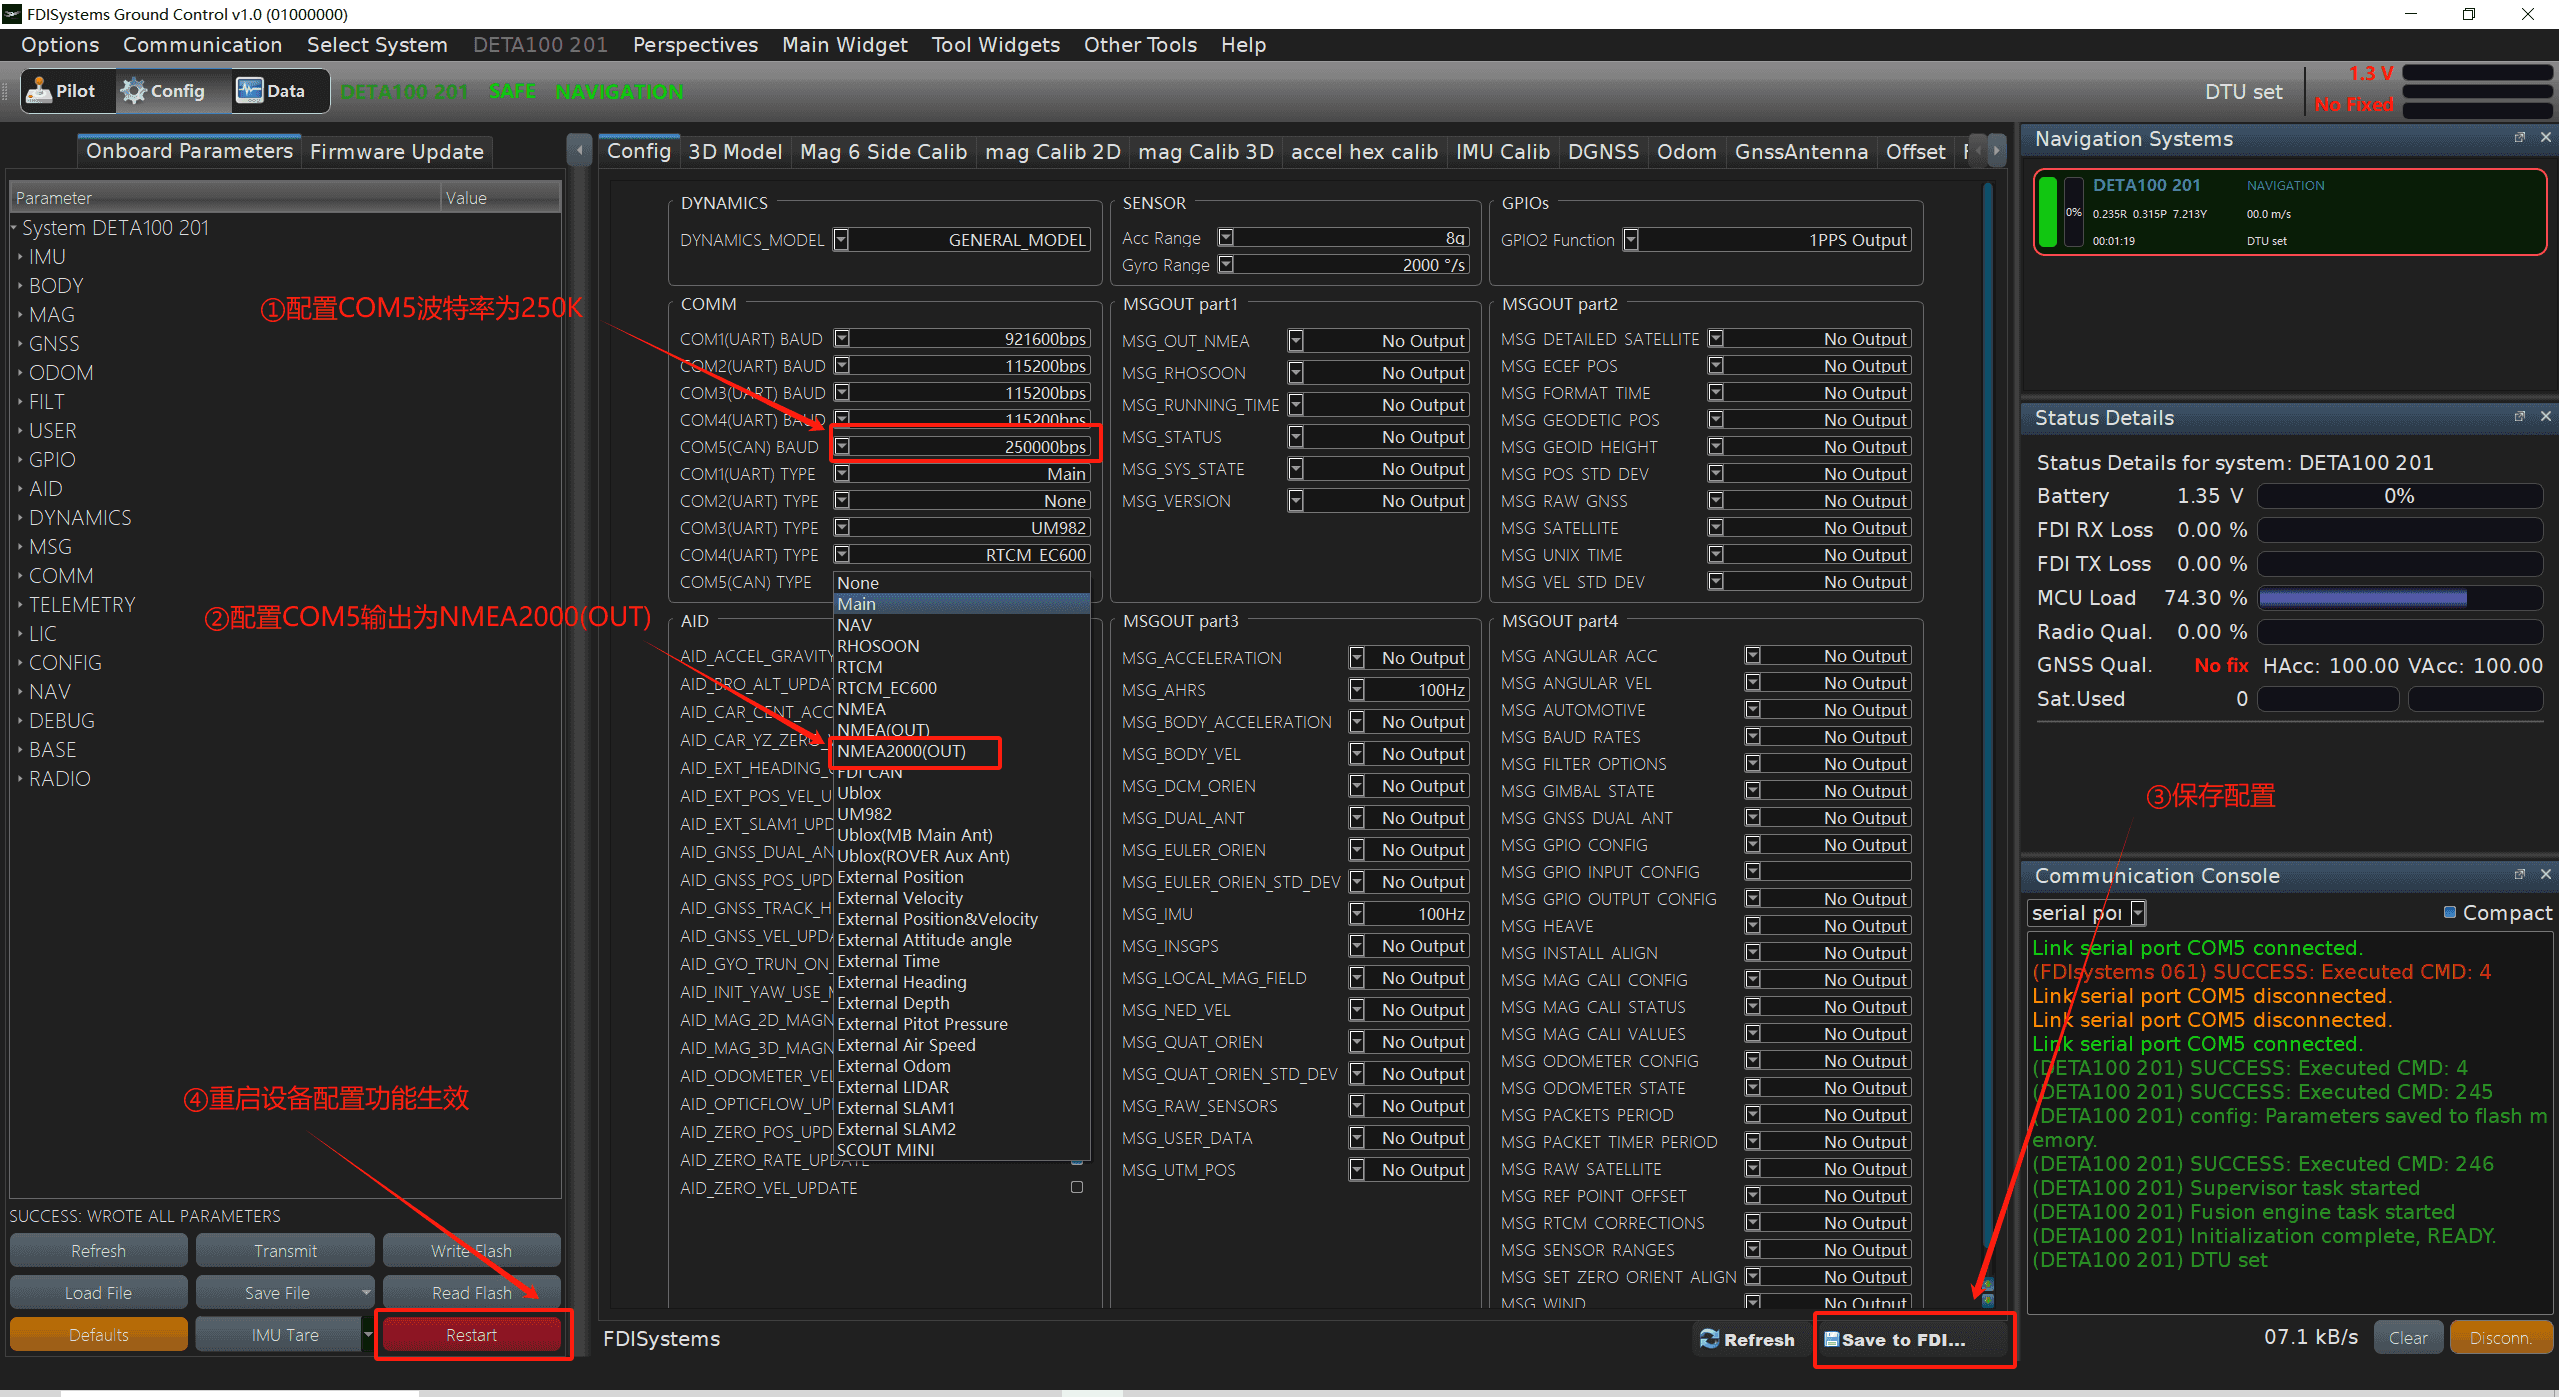The height and width of the screenshot is (1397, 2559).
Task: Click Save to FDI disk icon button
Action: [x=1830, y=1339]
